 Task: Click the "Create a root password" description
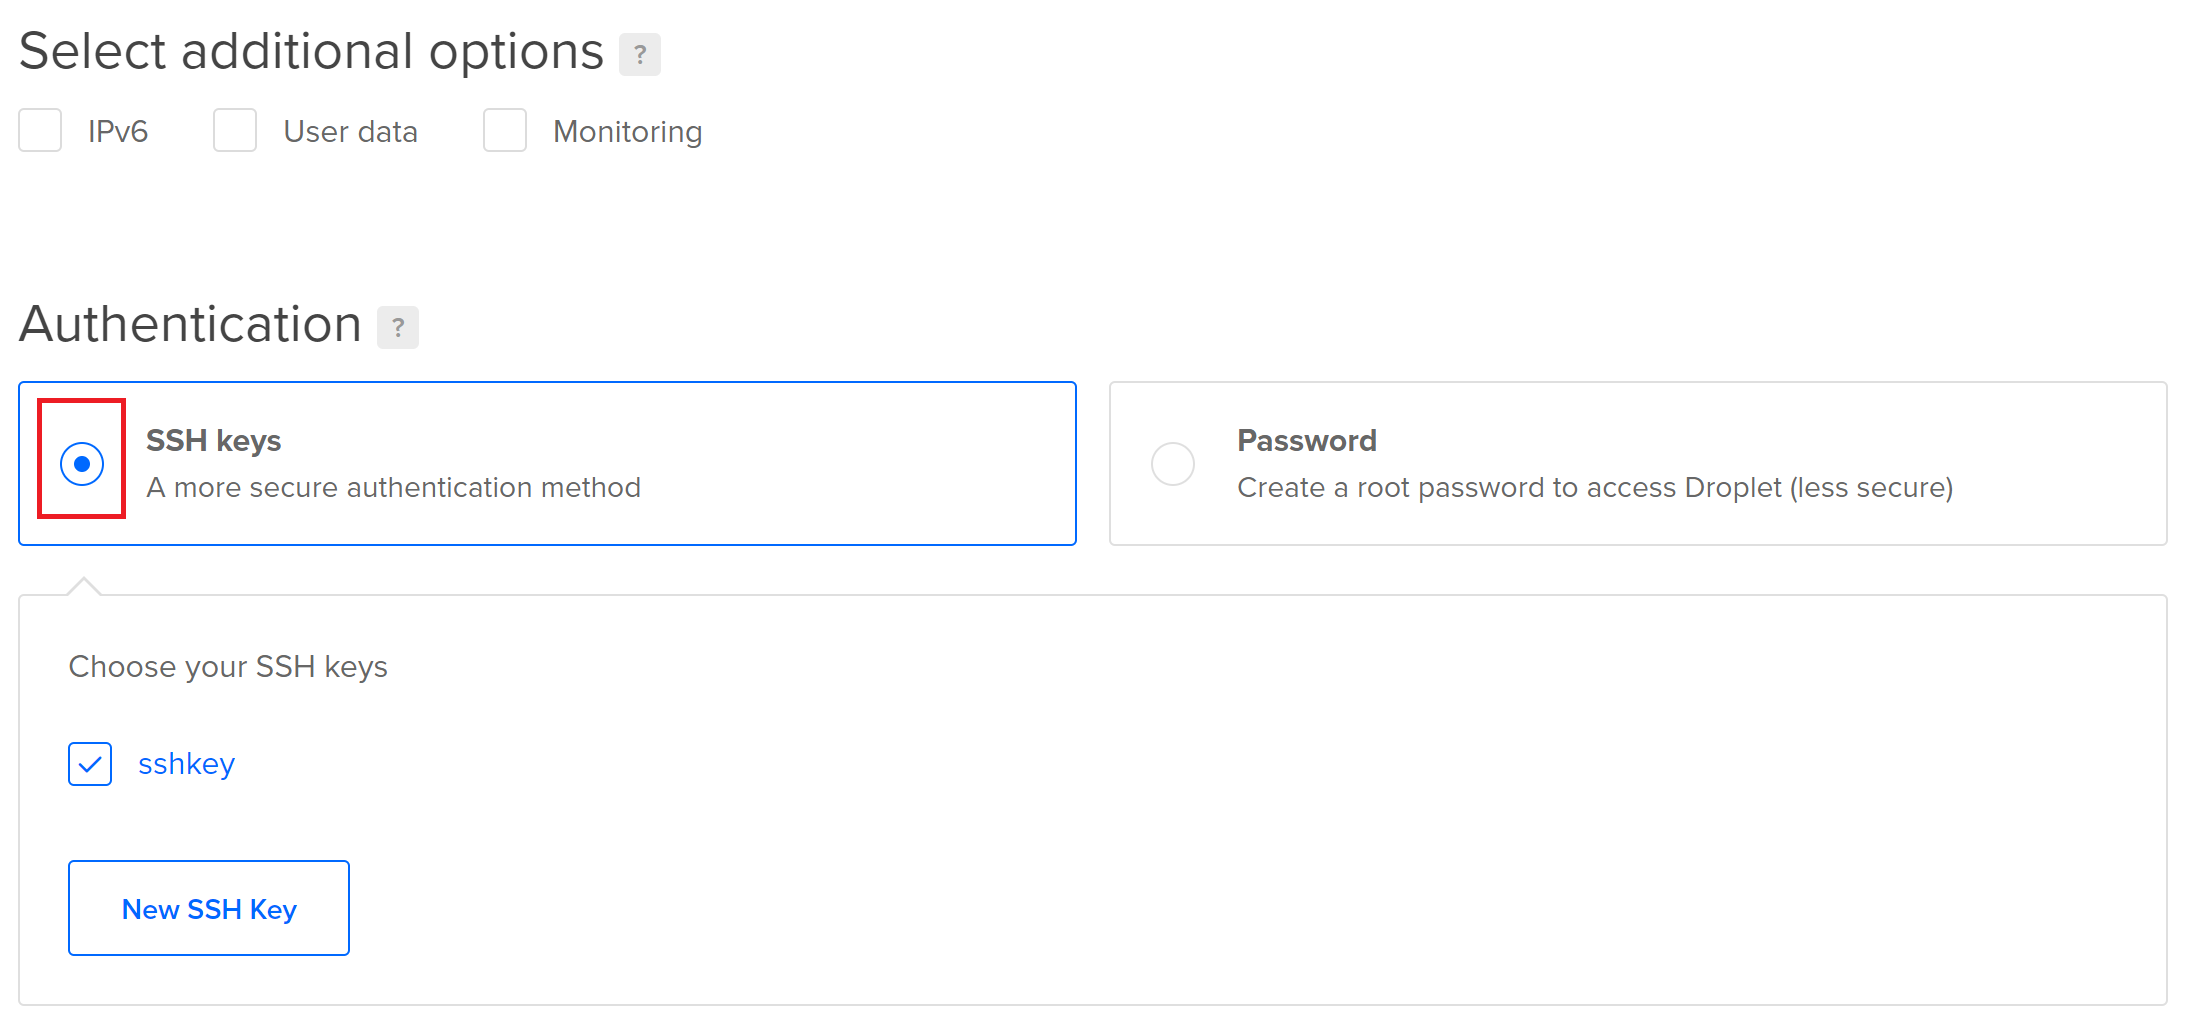pyautogui.click(x=1594, y=488)
